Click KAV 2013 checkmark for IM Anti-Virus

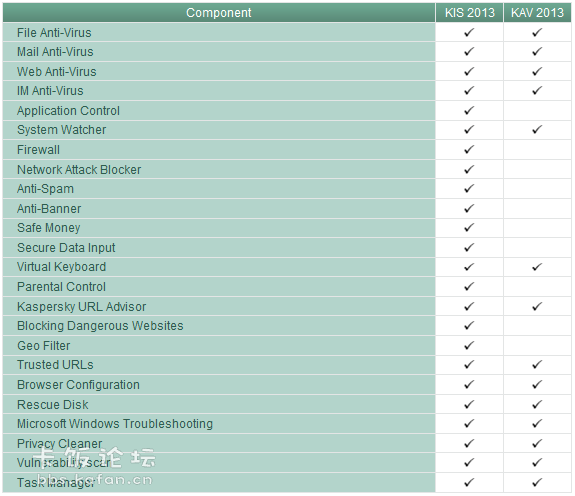[537, 91]
